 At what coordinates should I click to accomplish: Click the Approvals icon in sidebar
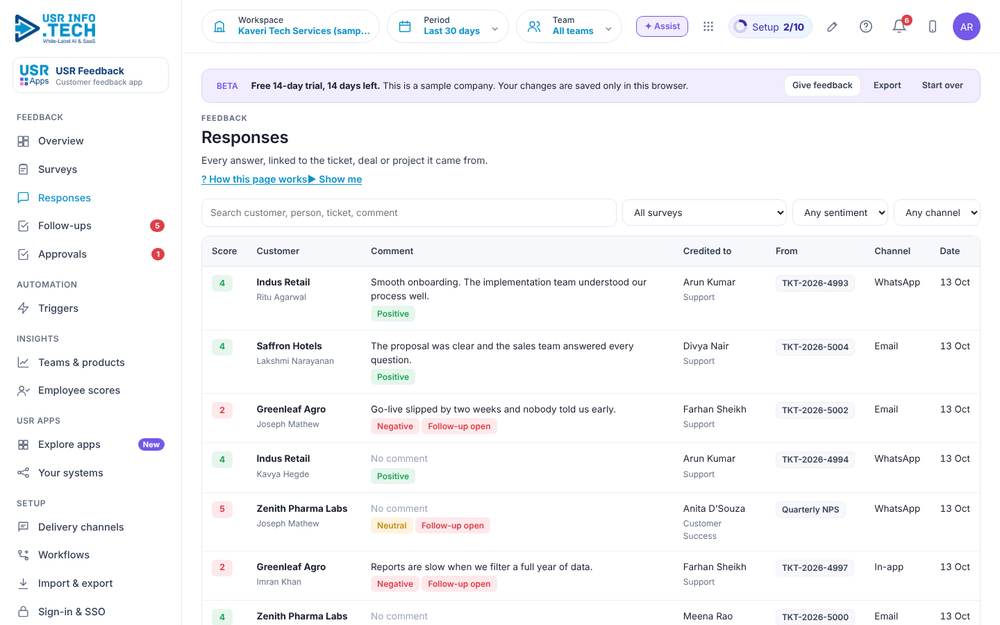[23, 254]
